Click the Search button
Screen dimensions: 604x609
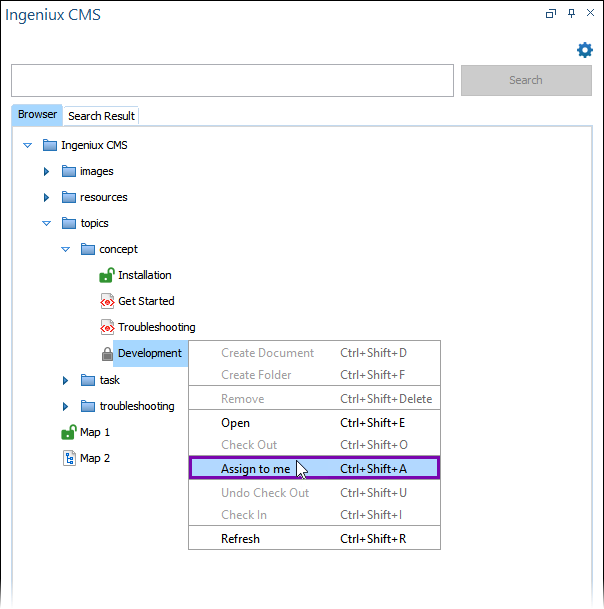click(x=526, y=80)
